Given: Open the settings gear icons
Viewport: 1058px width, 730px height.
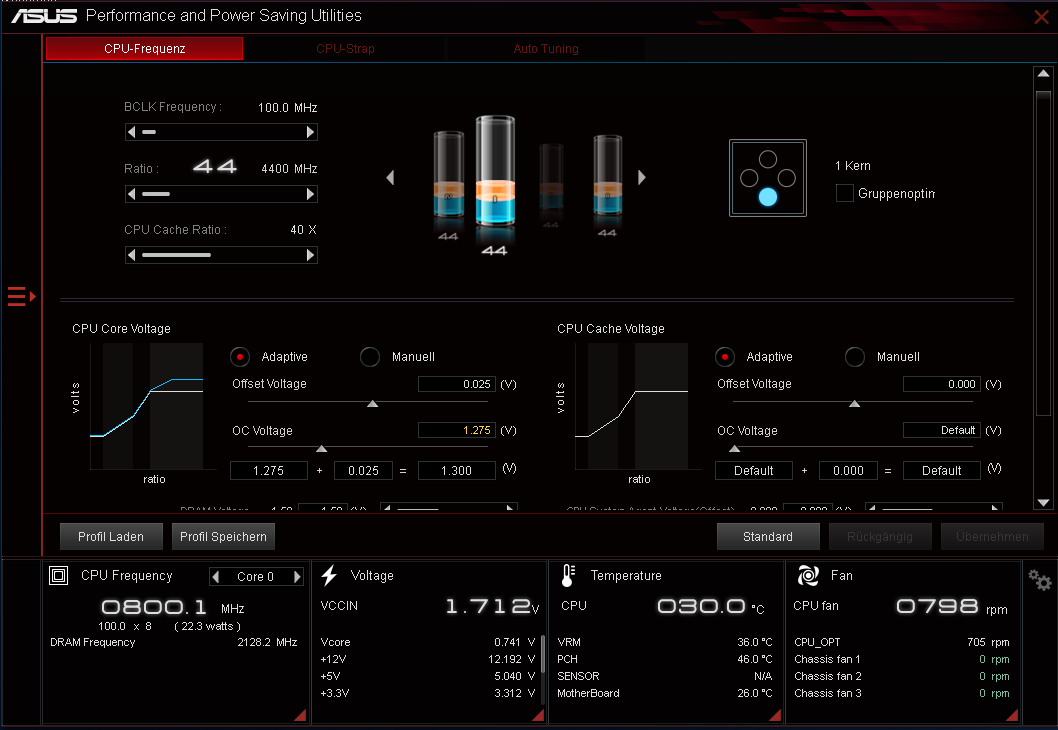Looking at the screenshot, I should [1039, 580].
